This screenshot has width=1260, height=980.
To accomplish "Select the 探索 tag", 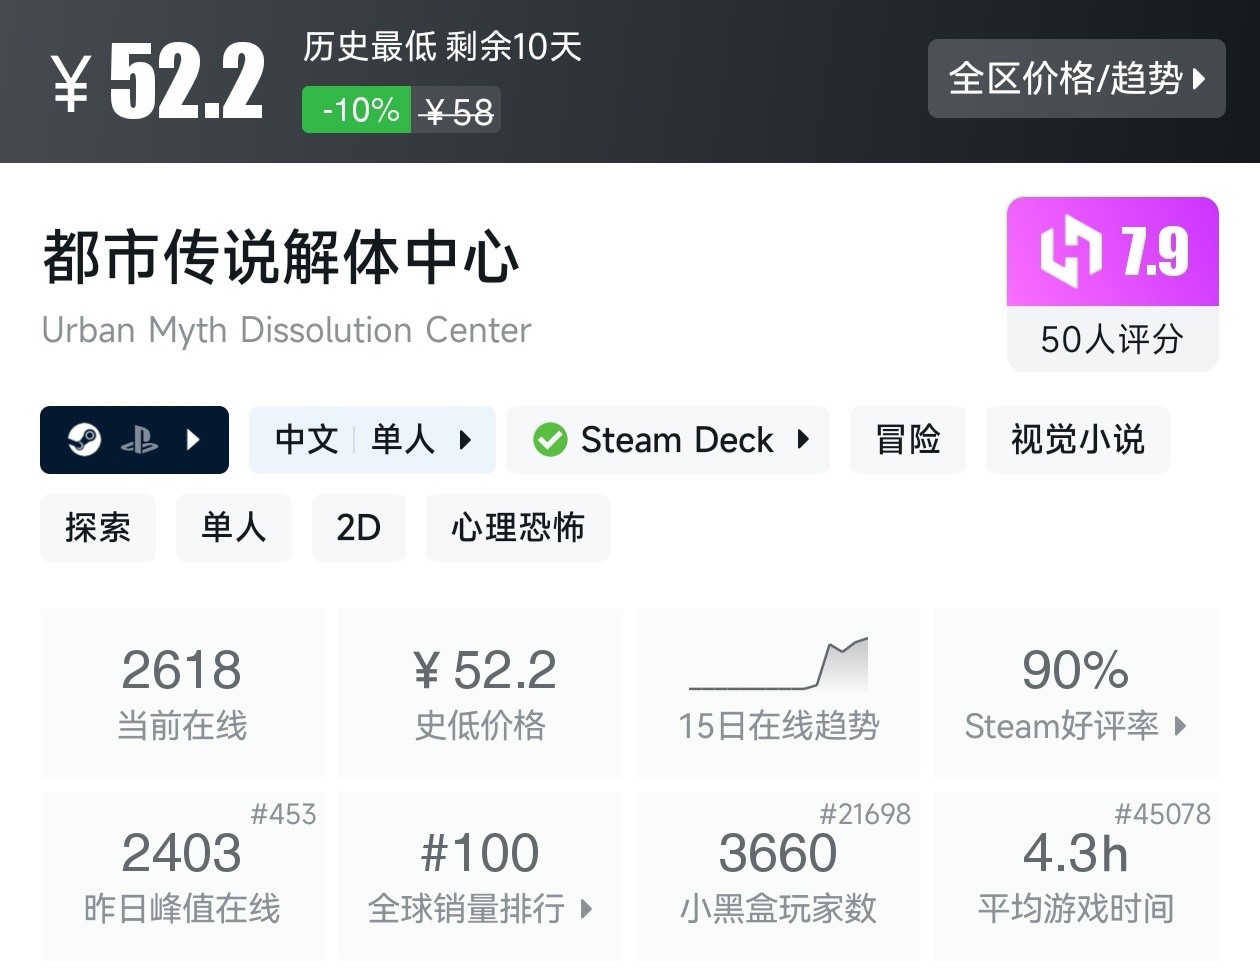I will coord(98,527).
